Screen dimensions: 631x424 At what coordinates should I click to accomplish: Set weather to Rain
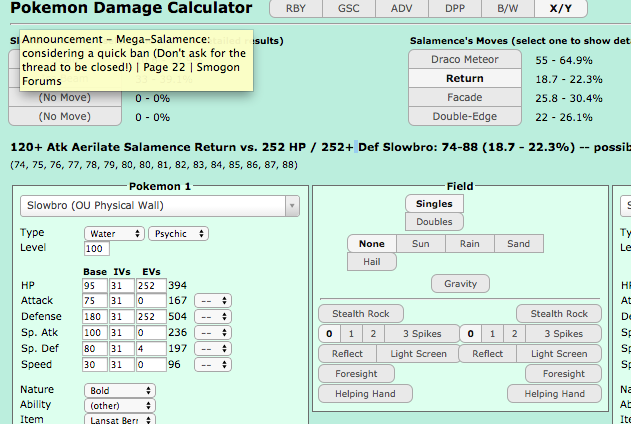(470, 244)
